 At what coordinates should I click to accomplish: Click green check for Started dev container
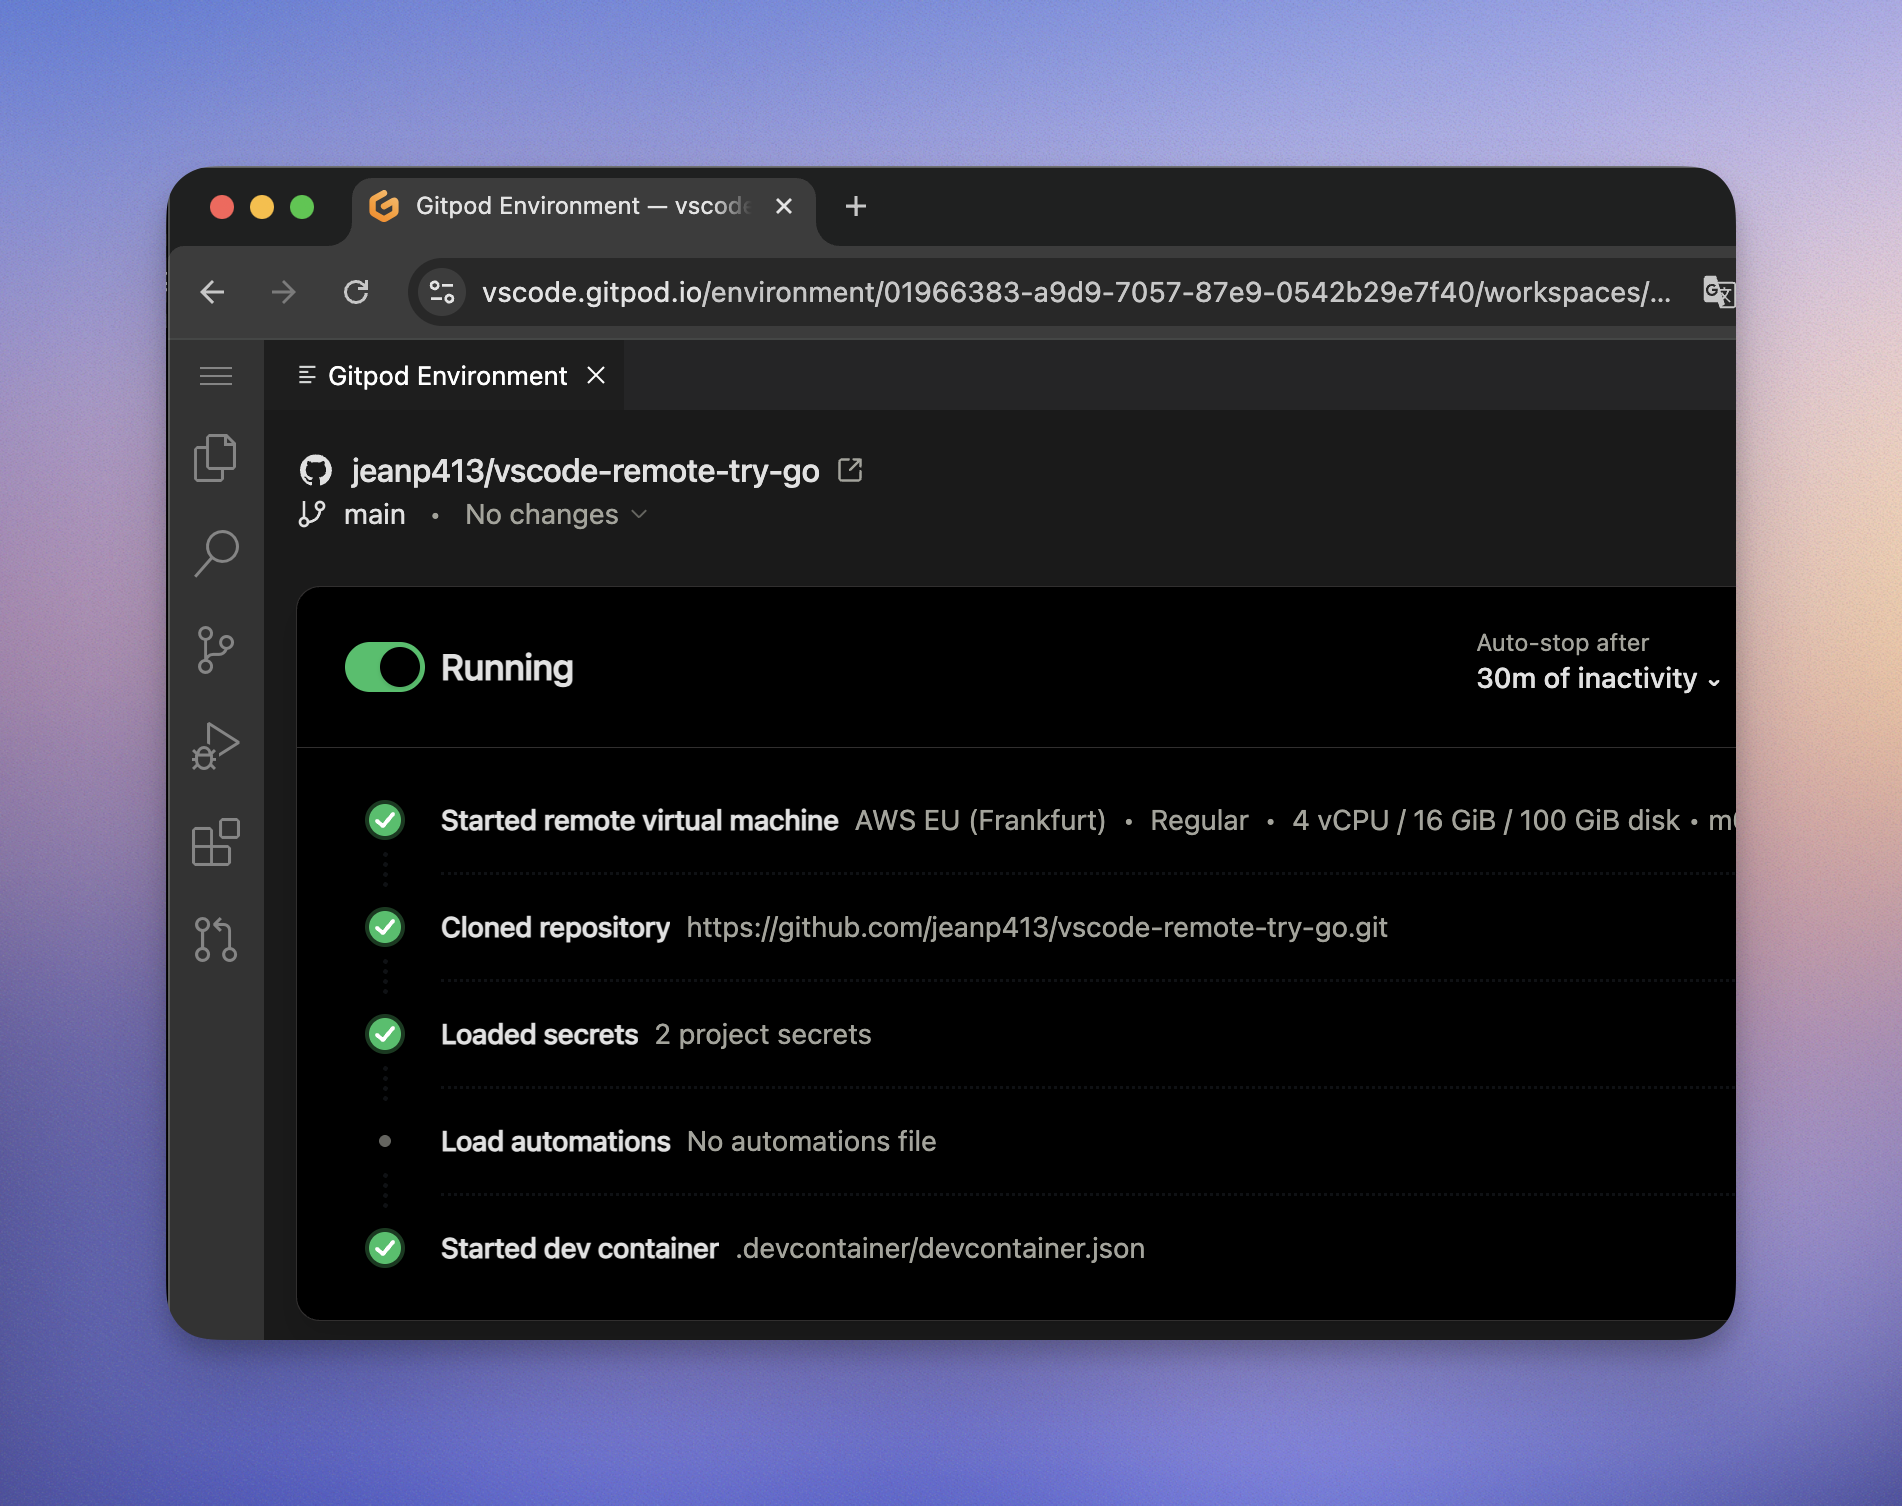385,1248
